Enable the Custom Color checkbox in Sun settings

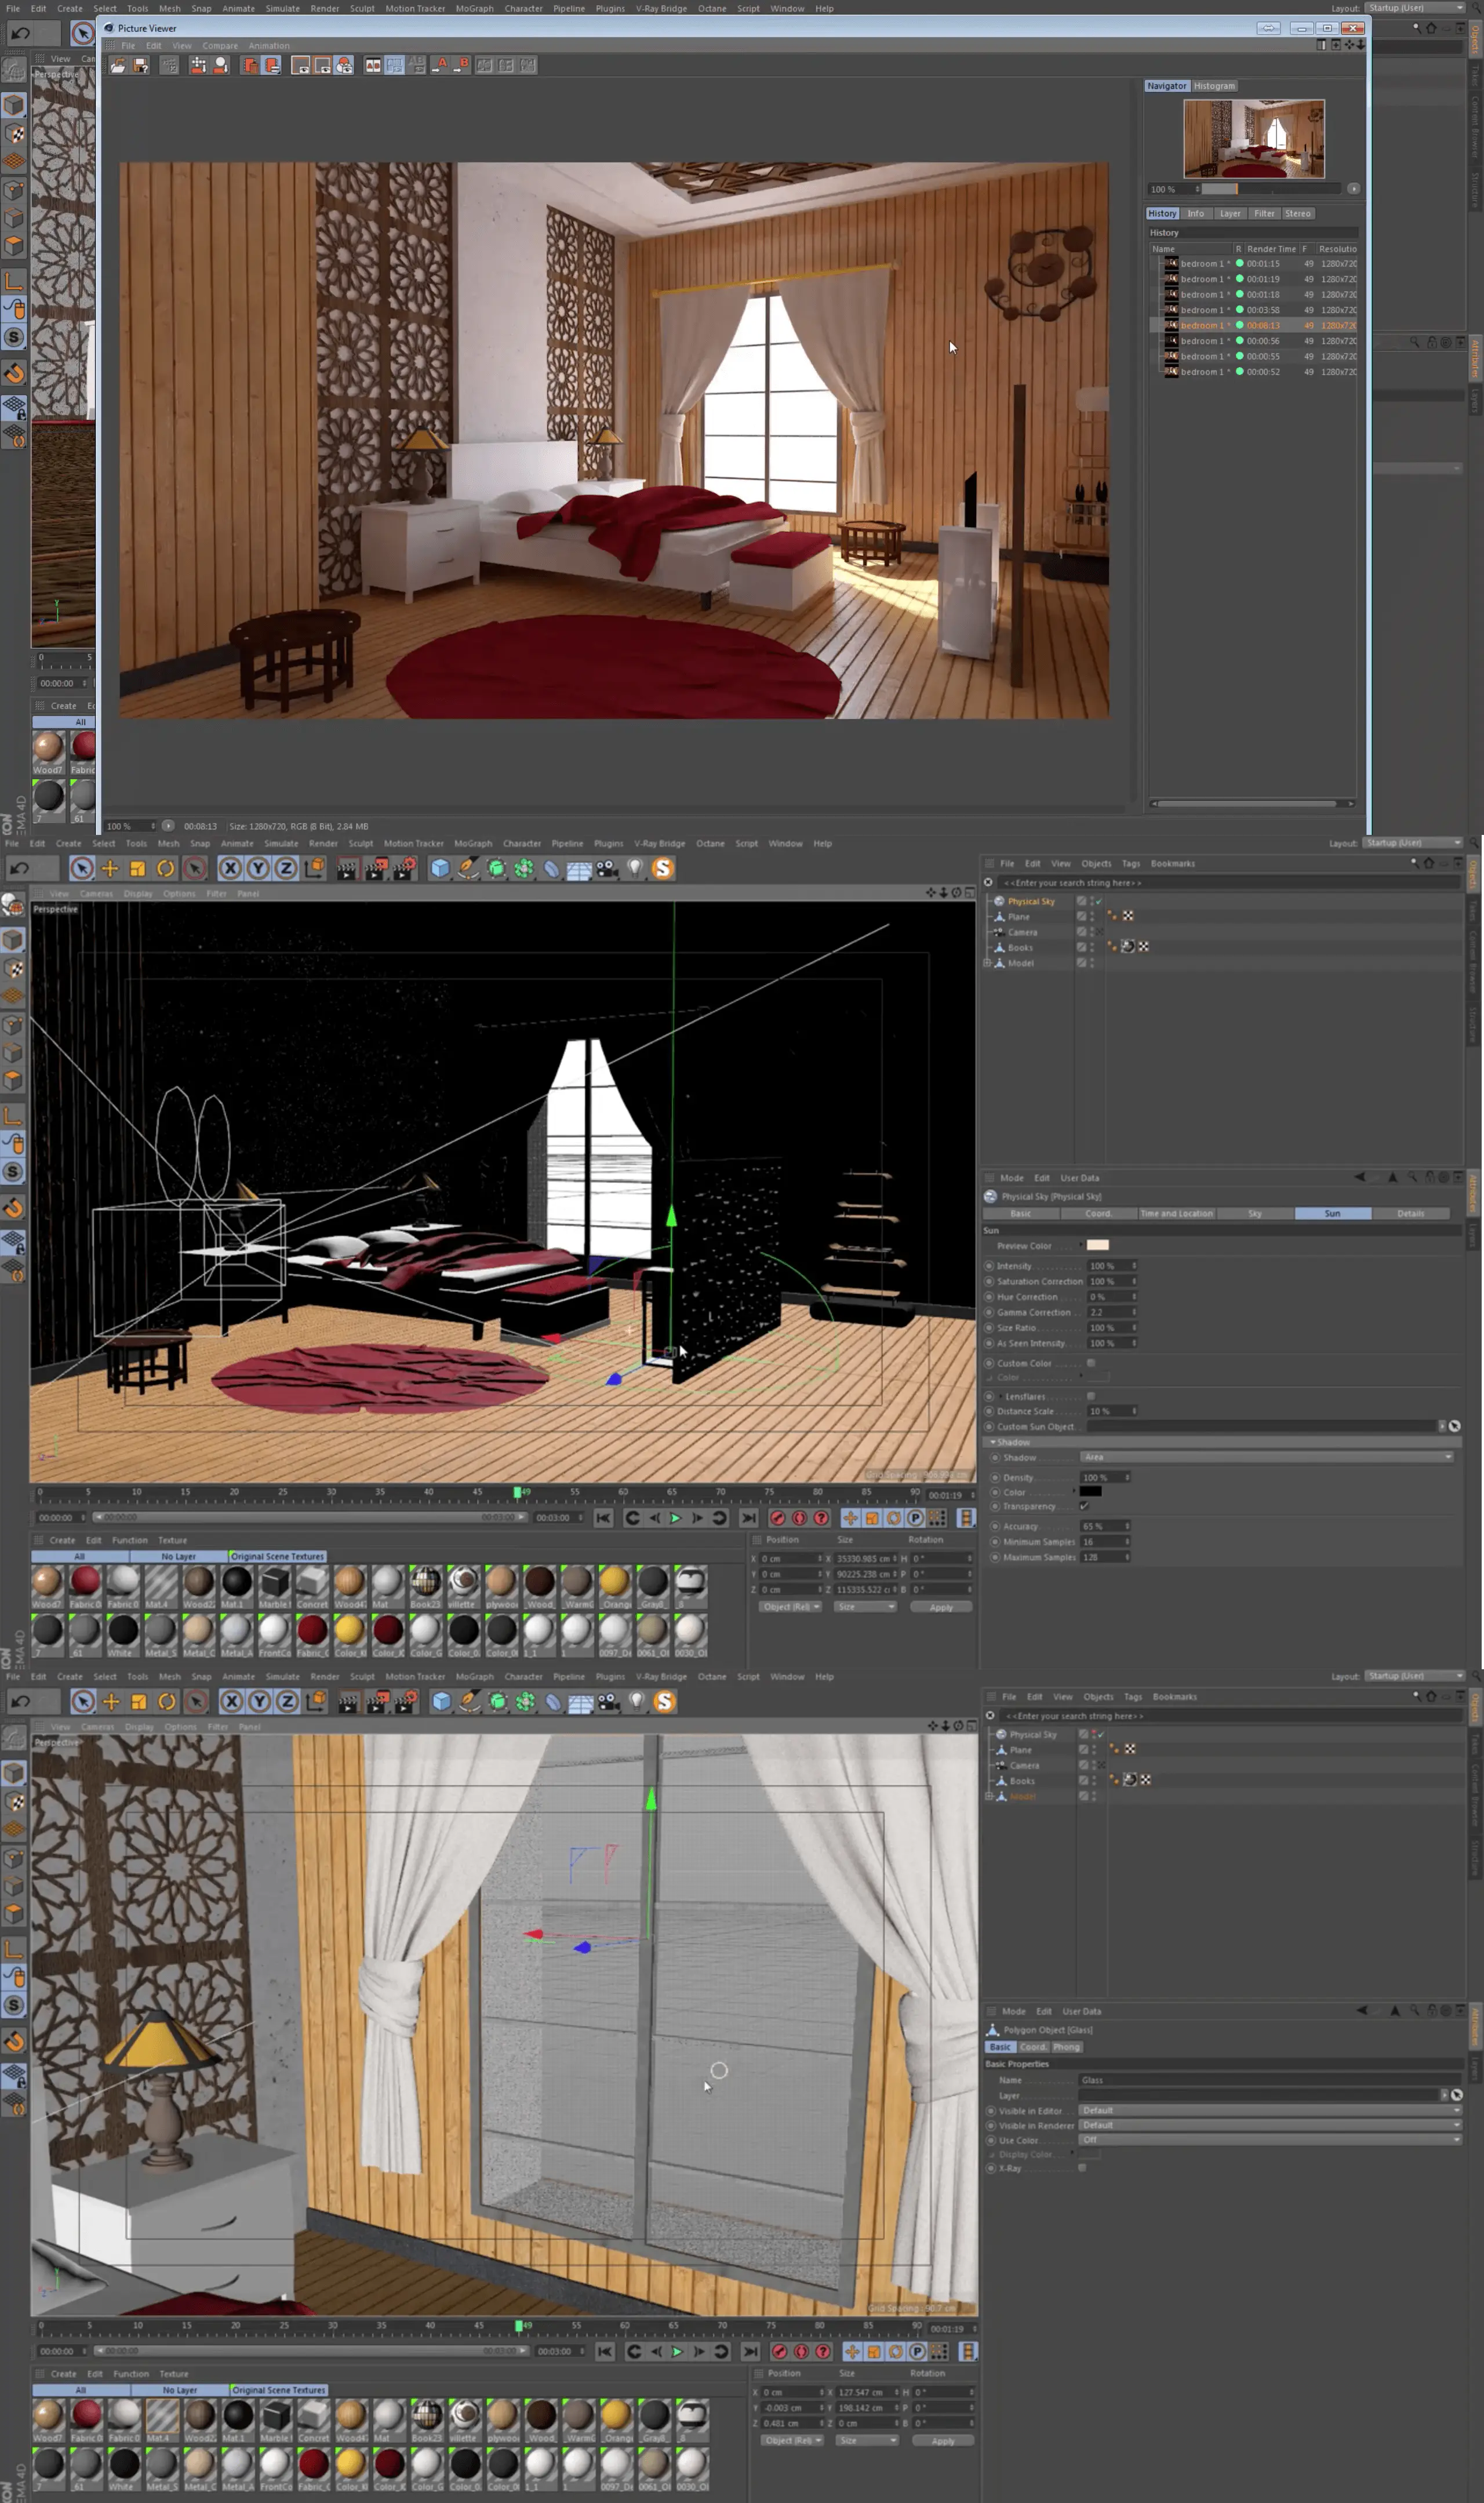pyautogui.click(x=1091, y=1362)
